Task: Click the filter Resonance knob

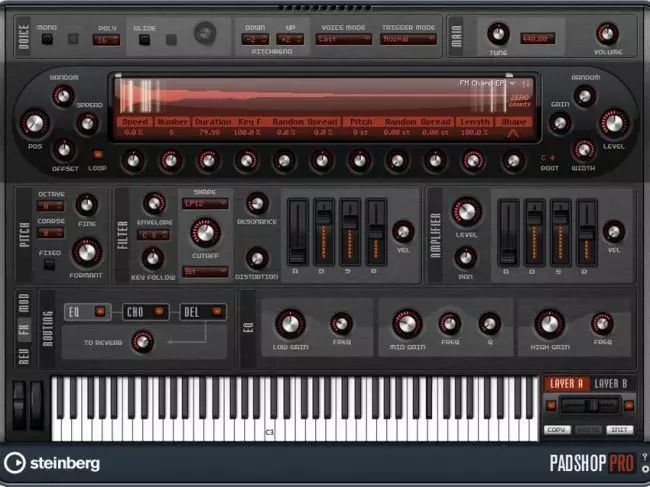Action: [257, 203]
